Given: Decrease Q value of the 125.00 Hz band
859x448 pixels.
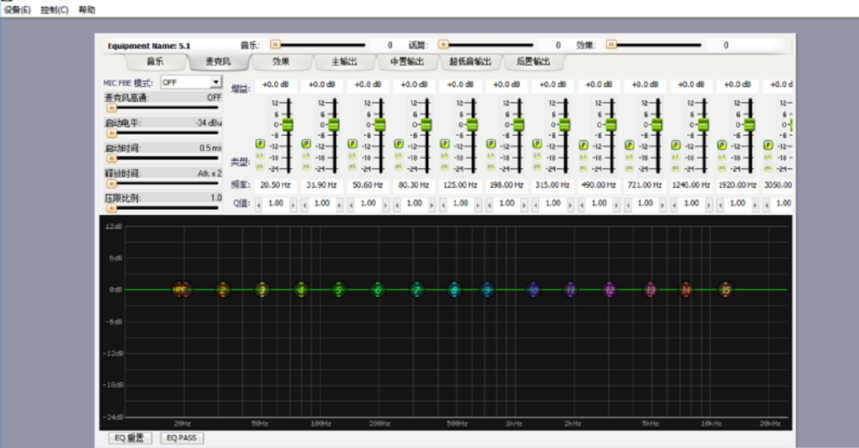Looking at the screenshot, I should pyautogui.click(x=443, y=204).
